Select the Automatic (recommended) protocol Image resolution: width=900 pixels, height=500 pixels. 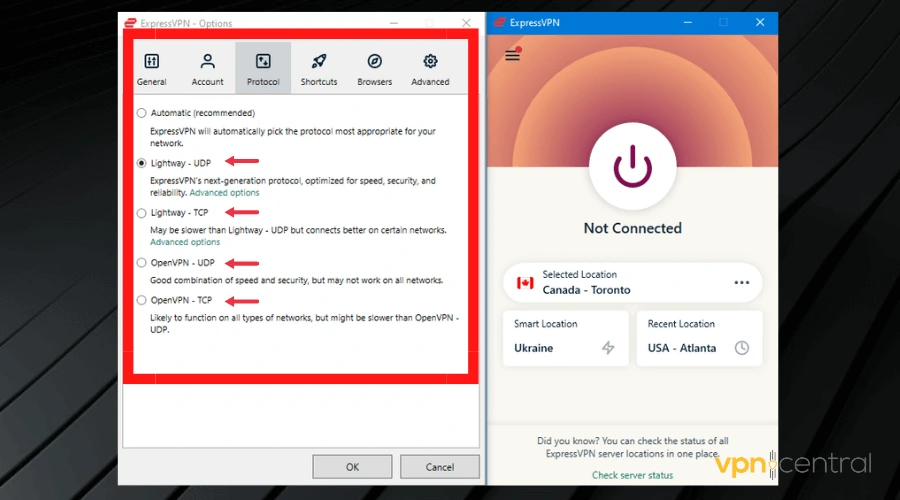(x=141, y=113)
